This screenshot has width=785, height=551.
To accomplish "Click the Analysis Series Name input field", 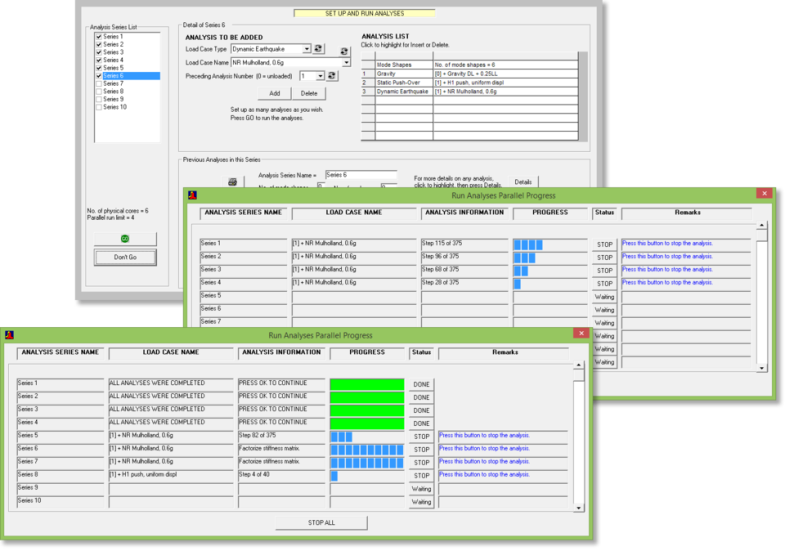I will pyautogui.click(x=360, y=175).
